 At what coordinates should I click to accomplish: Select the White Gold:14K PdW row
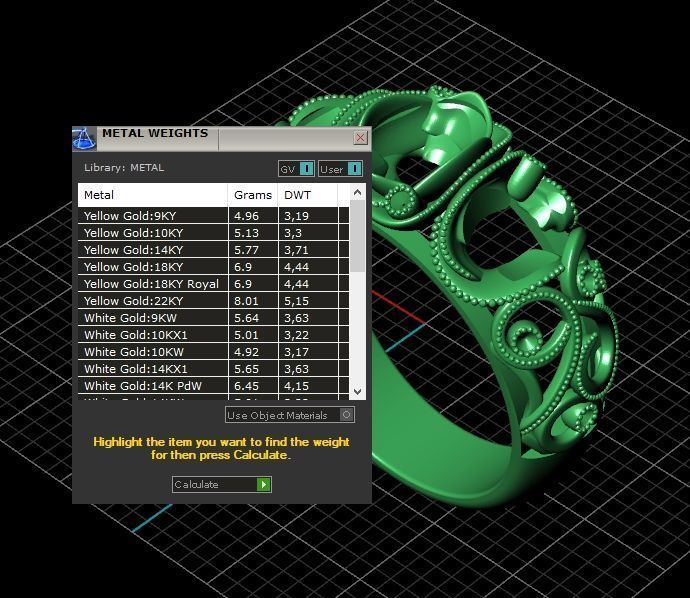(x=213, y=386)
